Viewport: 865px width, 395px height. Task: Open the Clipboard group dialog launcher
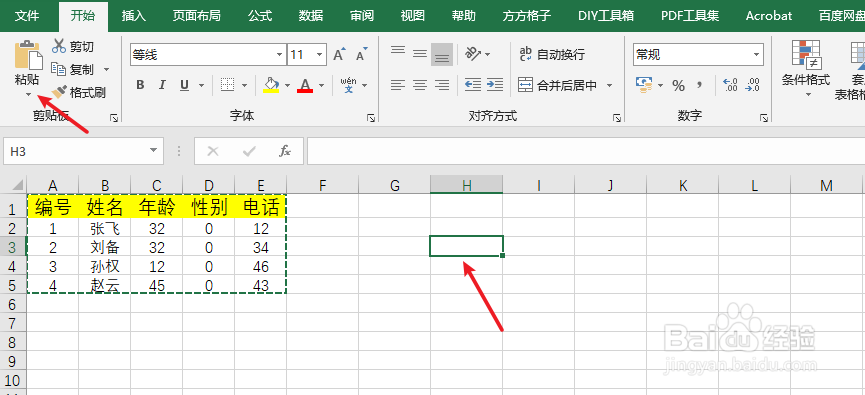tap(114, 118)
